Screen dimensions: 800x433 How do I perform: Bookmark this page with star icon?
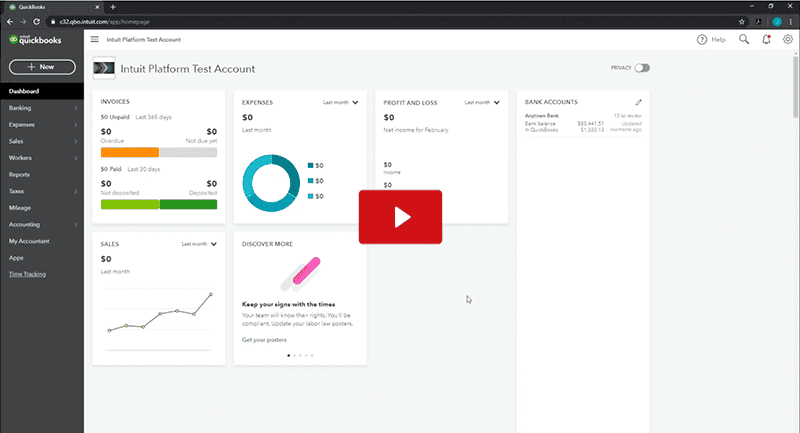coord(742,21)
